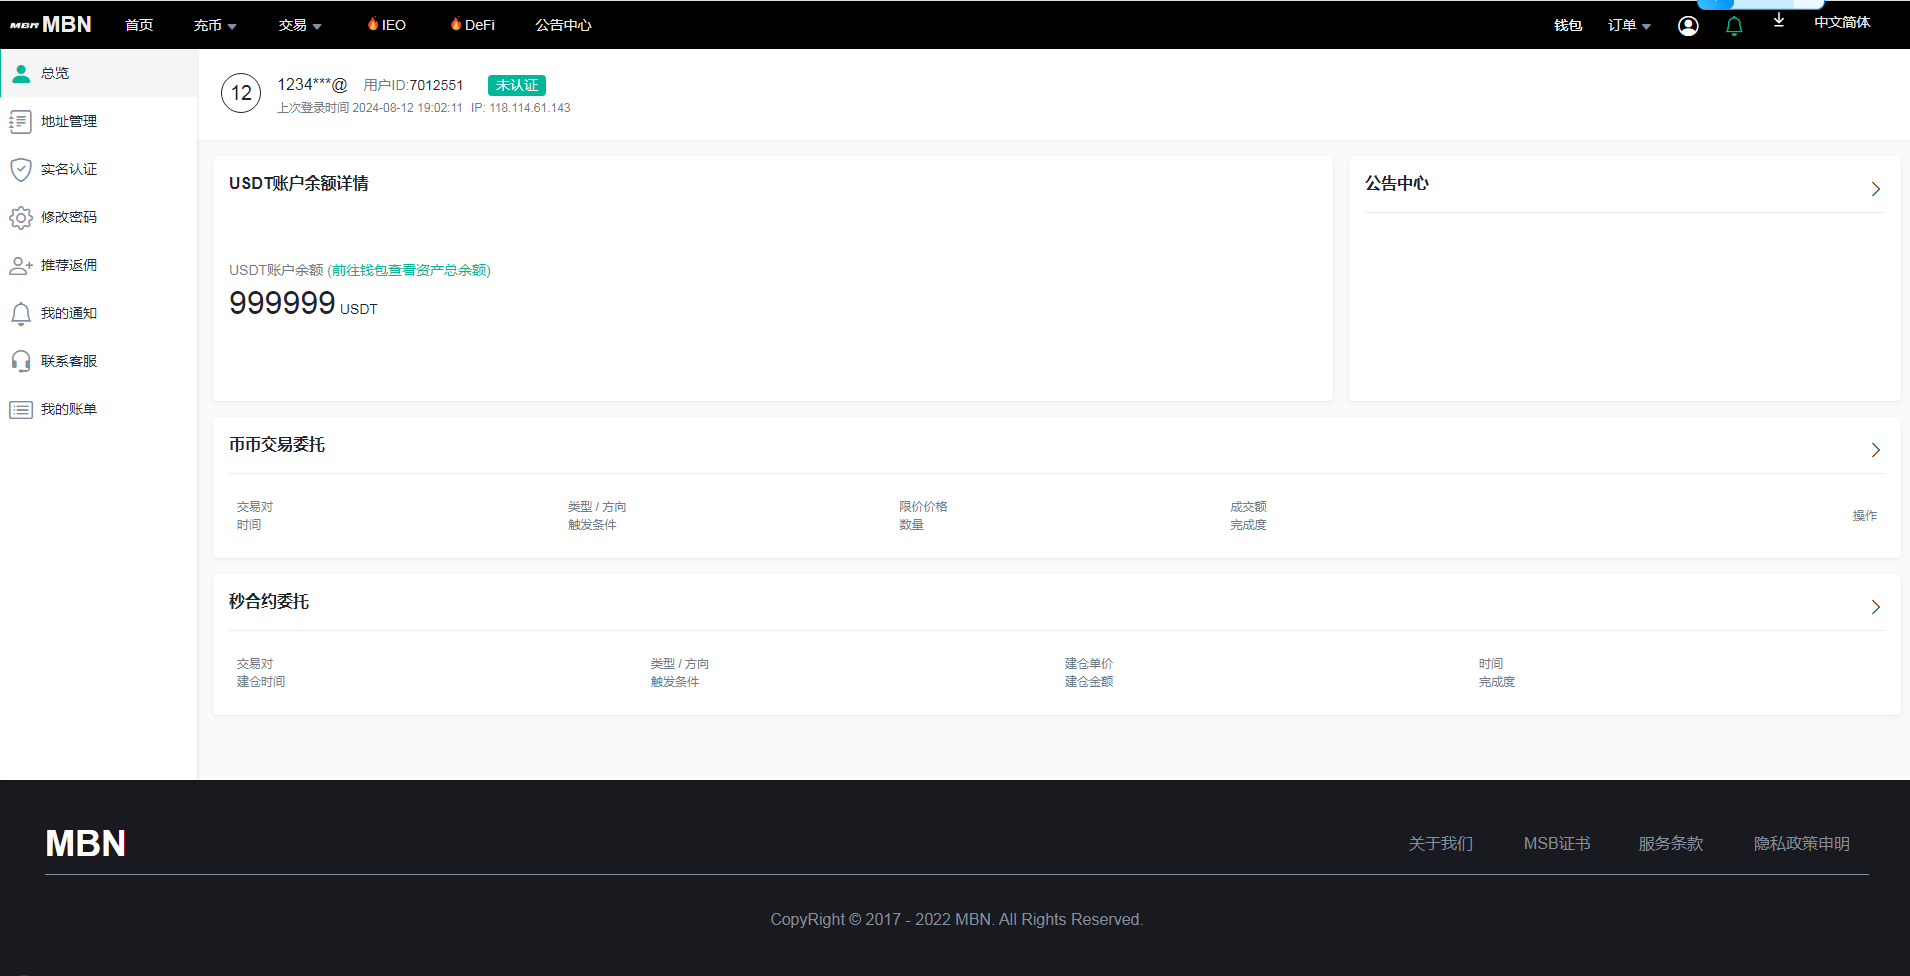1910x976 pixels.
Task: Click the user profile icon in header
Action: pyautogui.click(x=1688, y=26)
